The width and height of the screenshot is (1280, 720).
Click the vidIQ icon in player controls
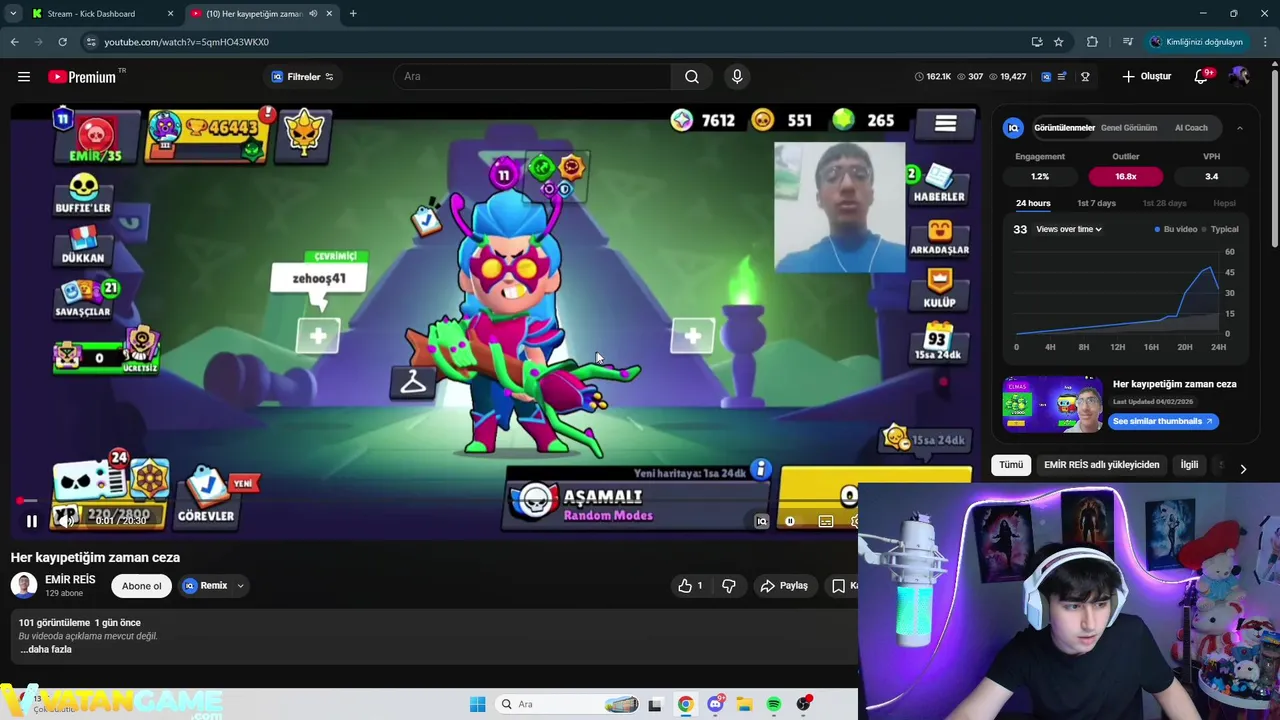click(x=761, y=521)
